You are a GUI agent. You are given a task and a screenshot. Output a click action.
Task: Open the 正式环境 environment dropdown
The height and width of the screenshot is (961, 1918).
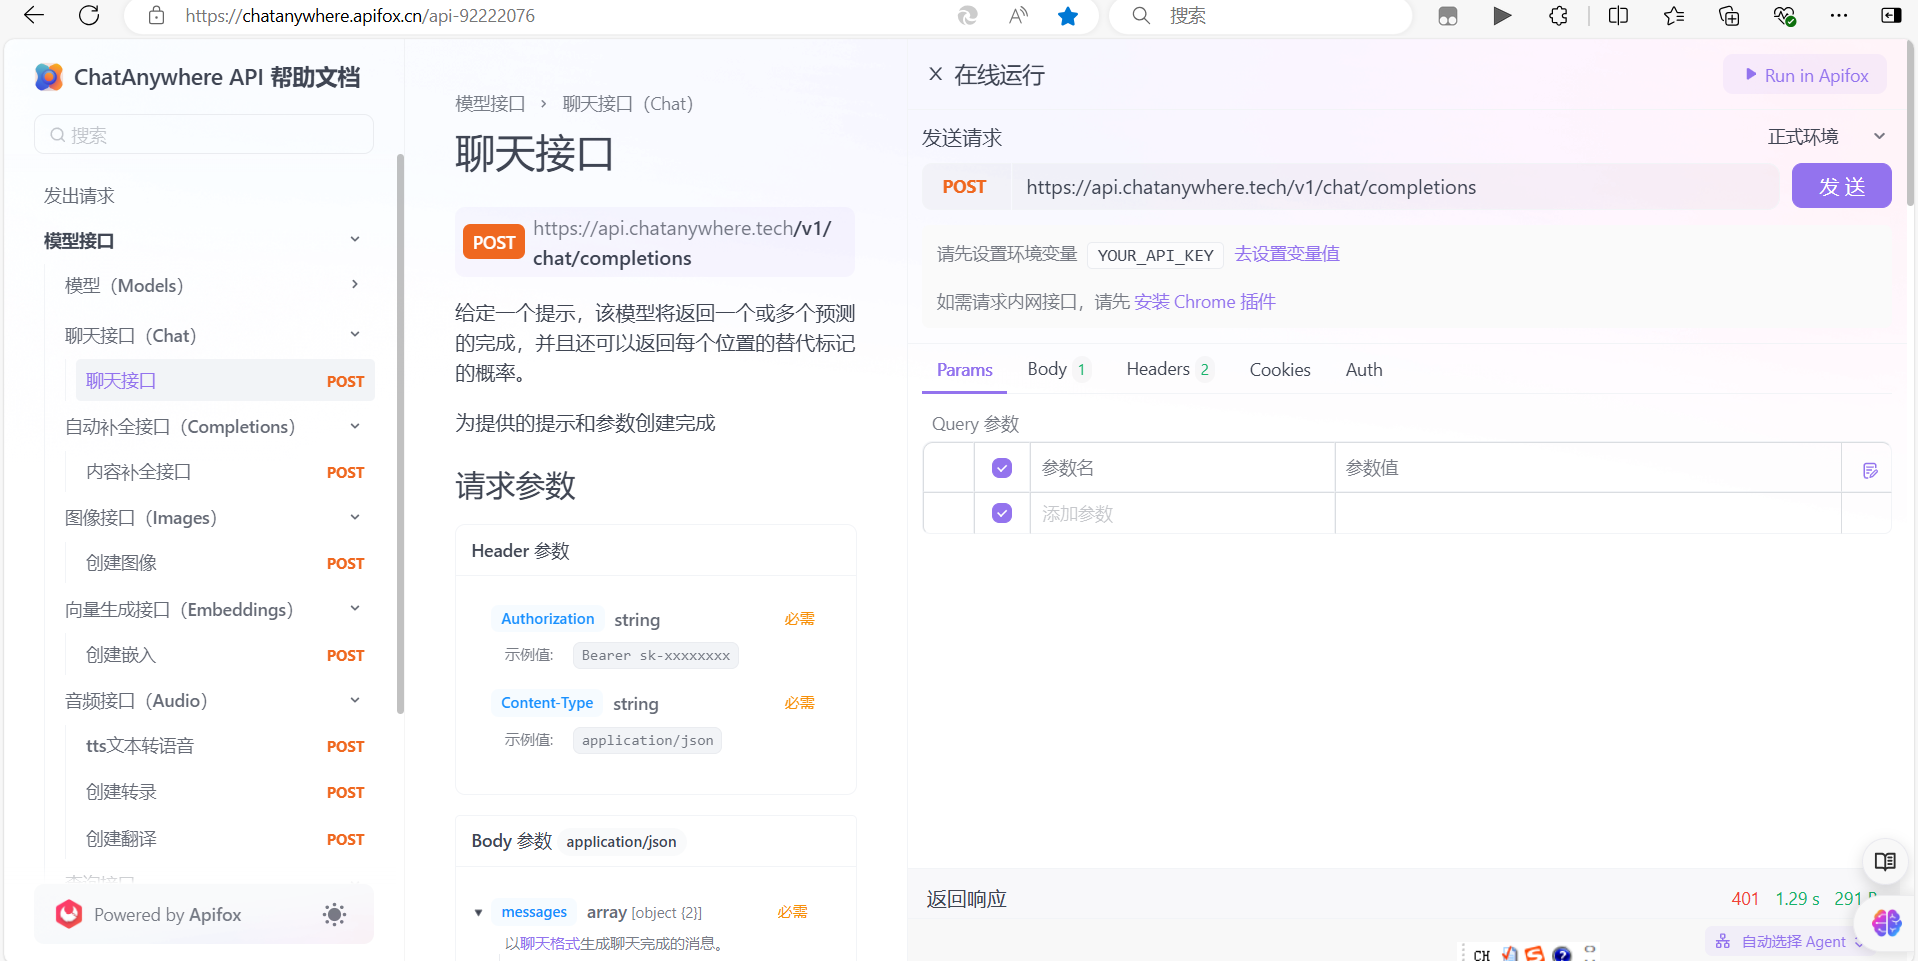click(x=1826, y=136)
